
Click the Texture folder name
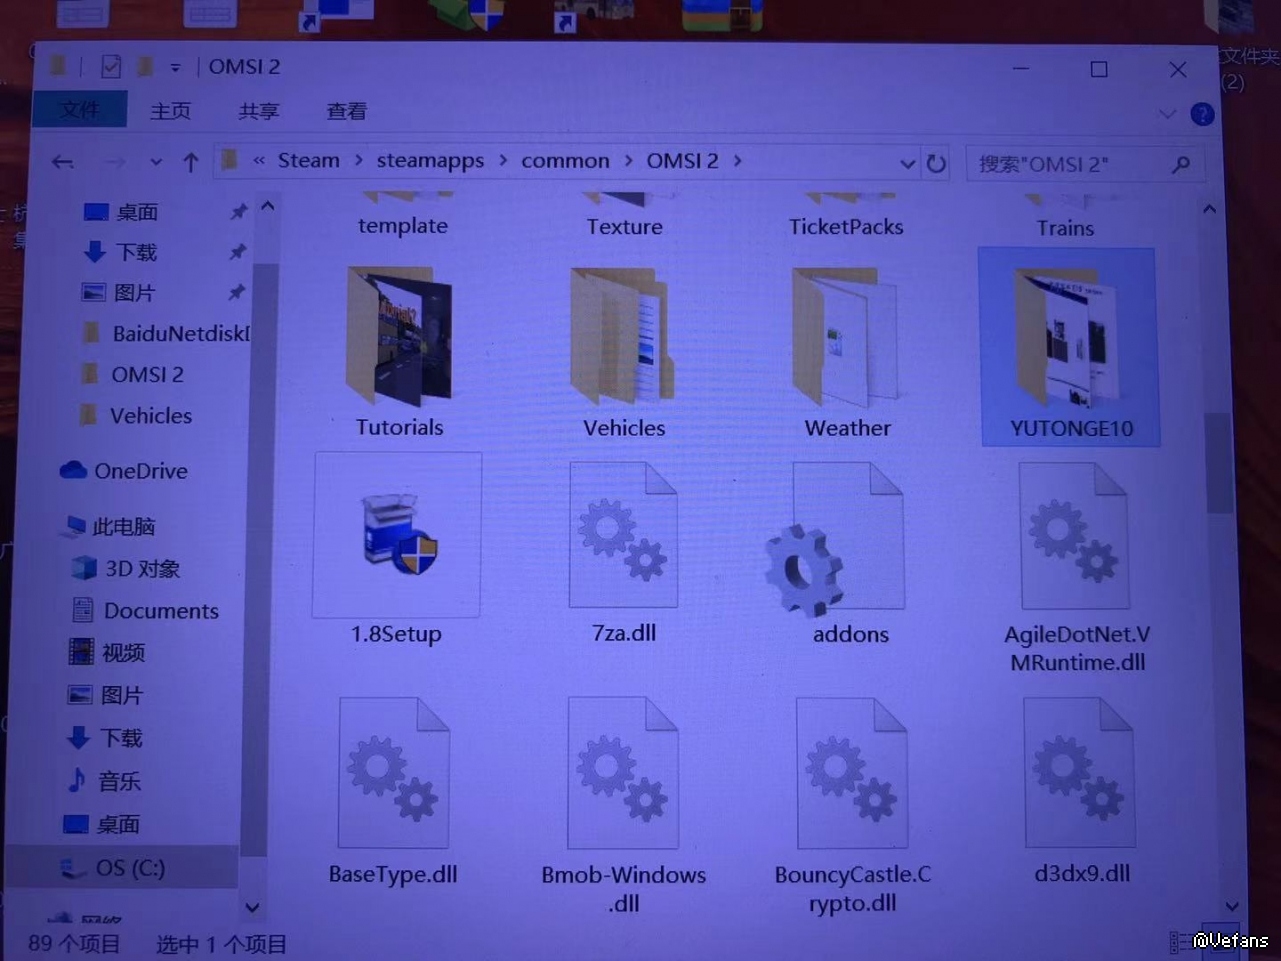[x=624, y=227]
